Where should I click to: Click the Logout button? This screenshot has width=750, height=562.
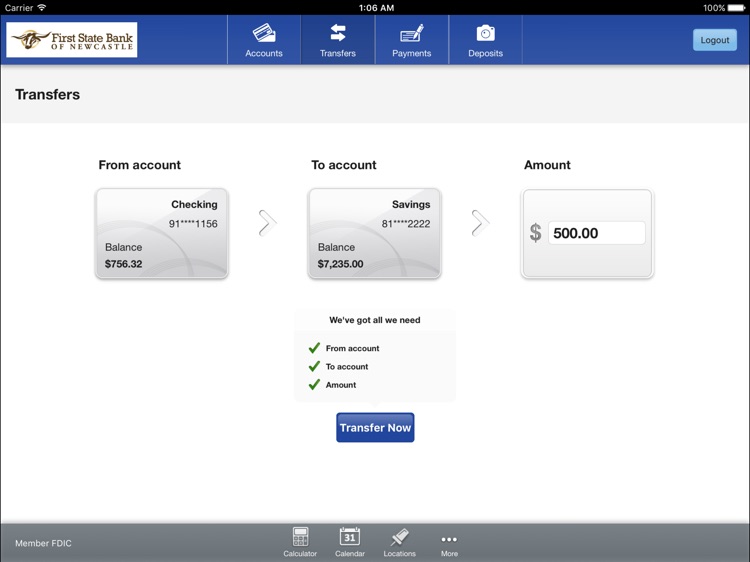pos(715,40)
